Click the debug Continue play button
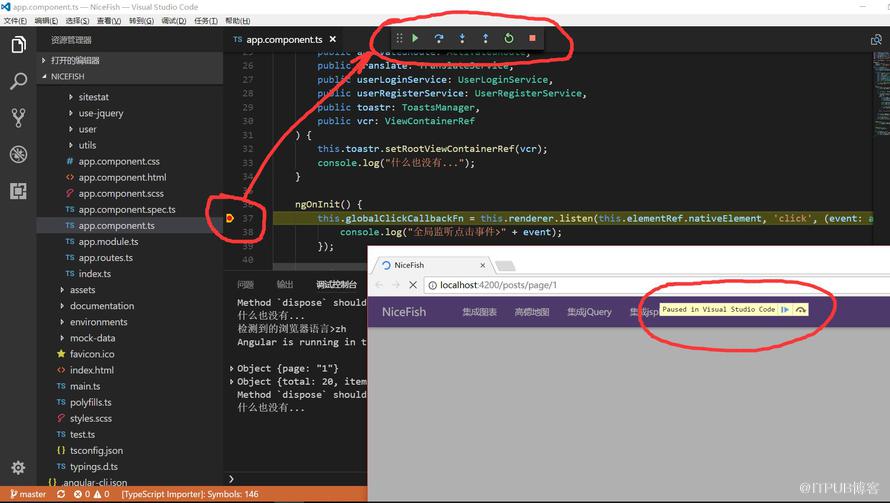Screen dimensions: 890x503 click(x=415, y=38)
